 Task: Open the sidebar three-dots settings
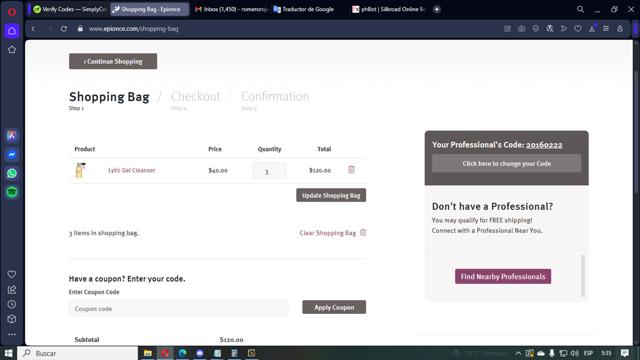[12, 334]
